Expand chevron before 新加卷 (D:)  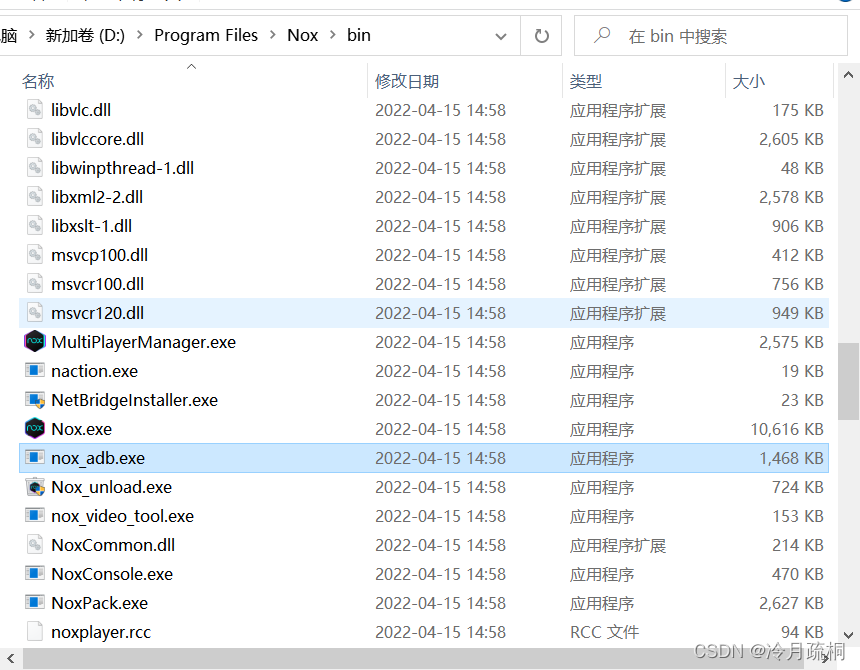coord(31,35)
